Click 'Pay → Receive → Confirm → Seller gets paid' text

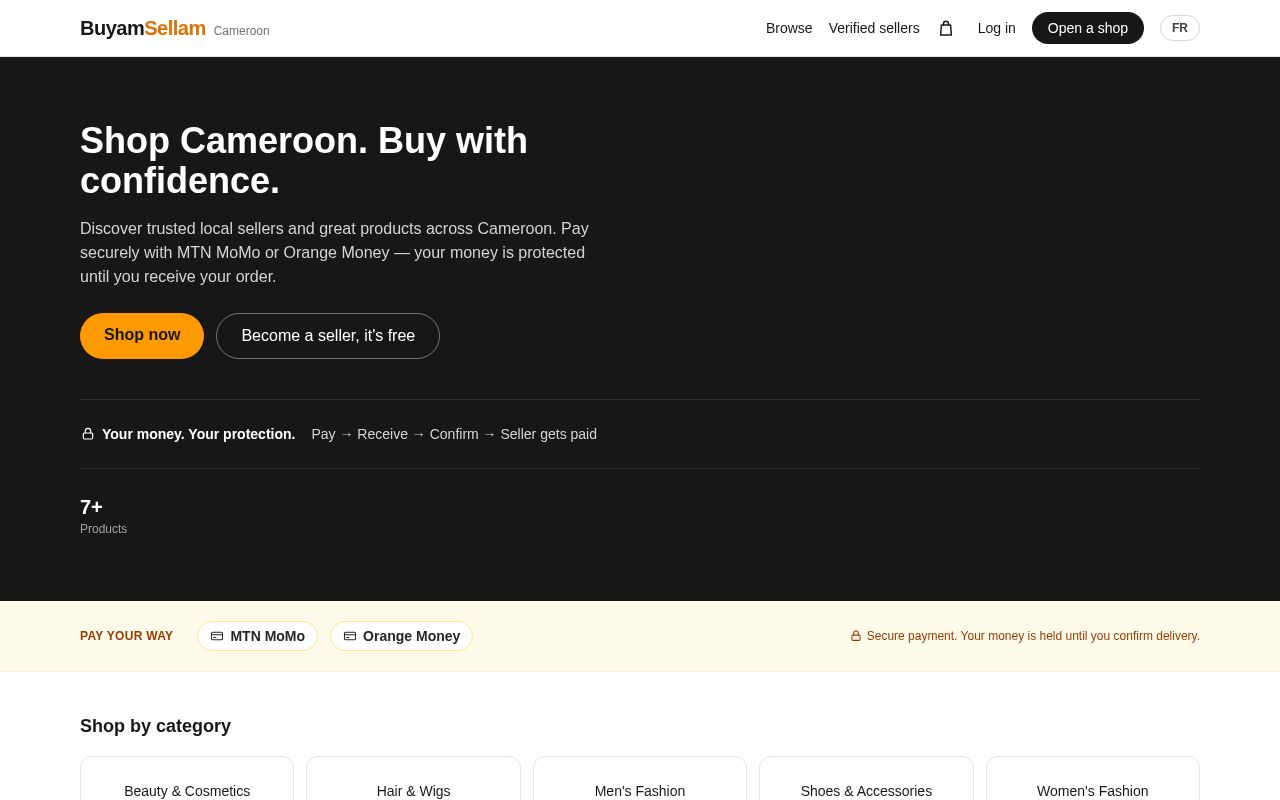(454, 434)
